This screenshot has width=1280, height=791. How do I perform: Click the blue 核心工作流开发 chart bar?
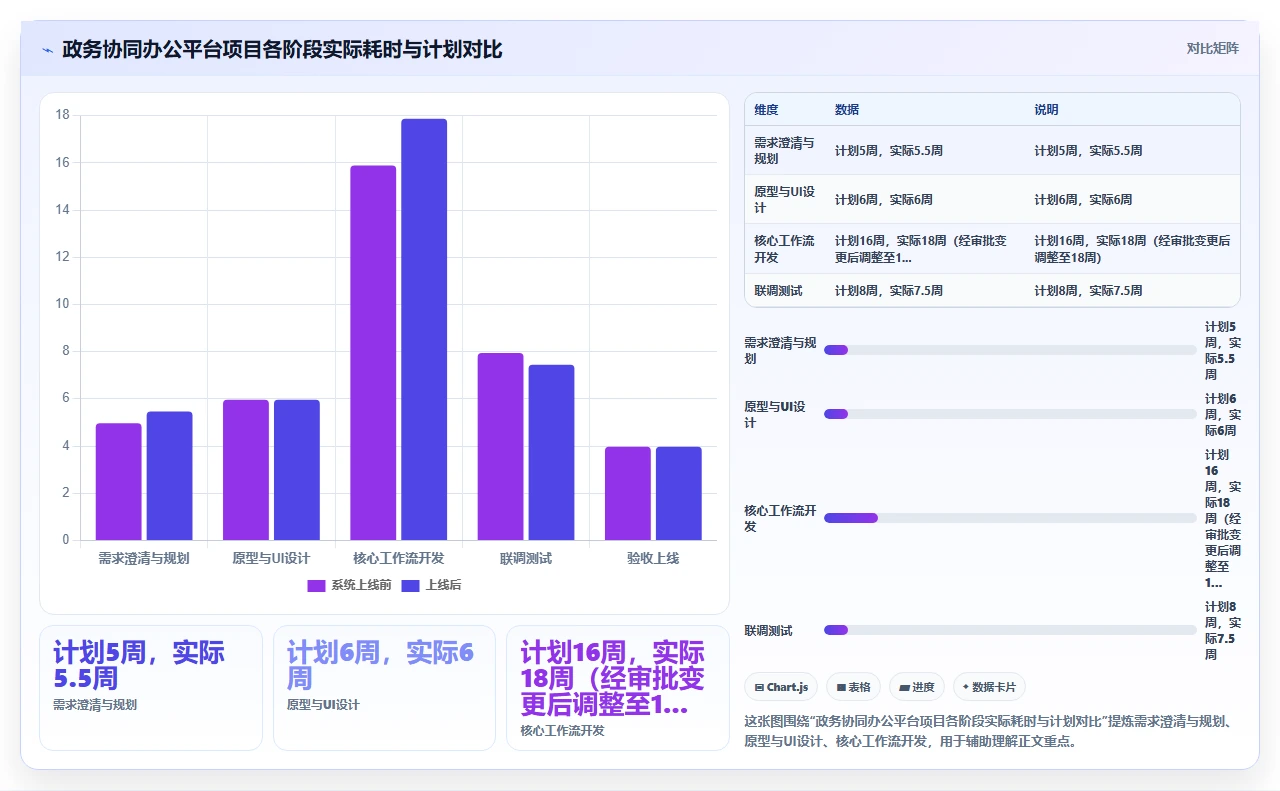pos(424,330)
